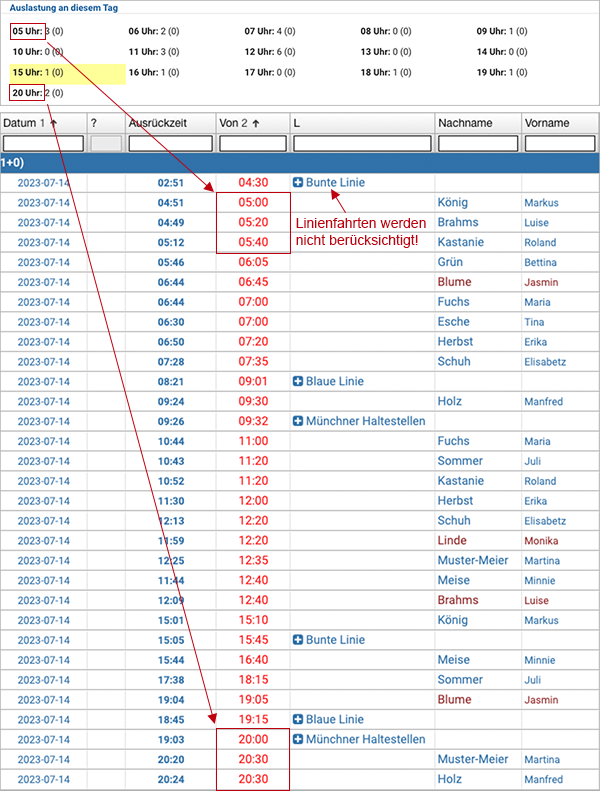Click the question mark column header

click(106, 123)
